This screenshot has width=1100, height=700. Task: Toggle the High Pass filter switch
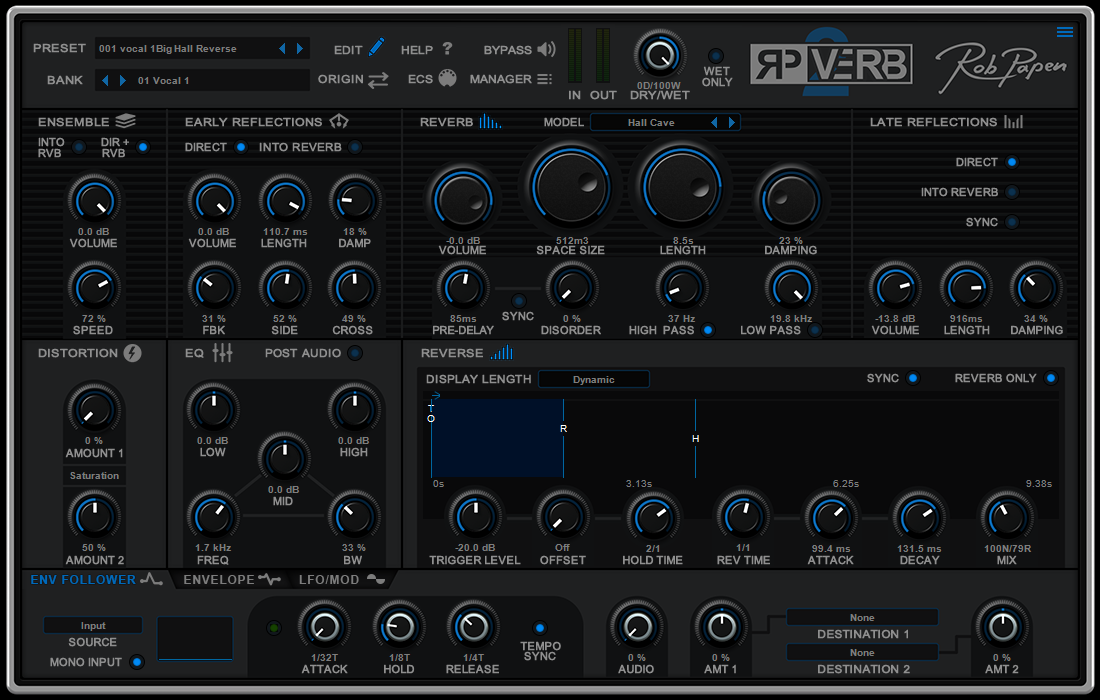pyautogui.click(x=708, y=330)
